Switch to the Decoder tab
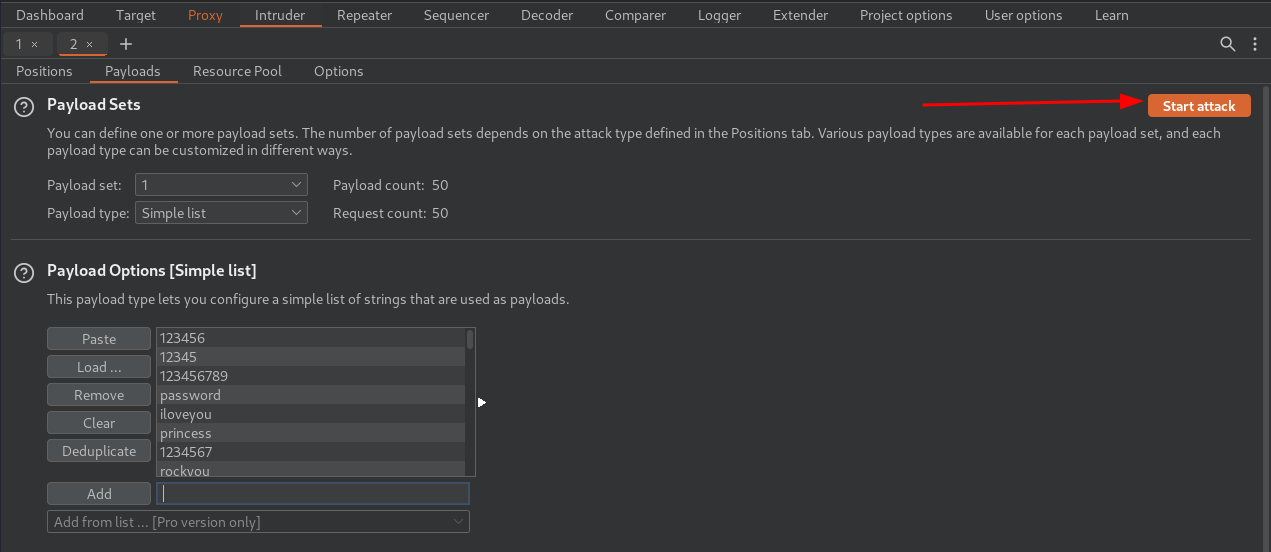This screenshot has width=1271, height=552. pyautogui.click(x=547, y=15)
